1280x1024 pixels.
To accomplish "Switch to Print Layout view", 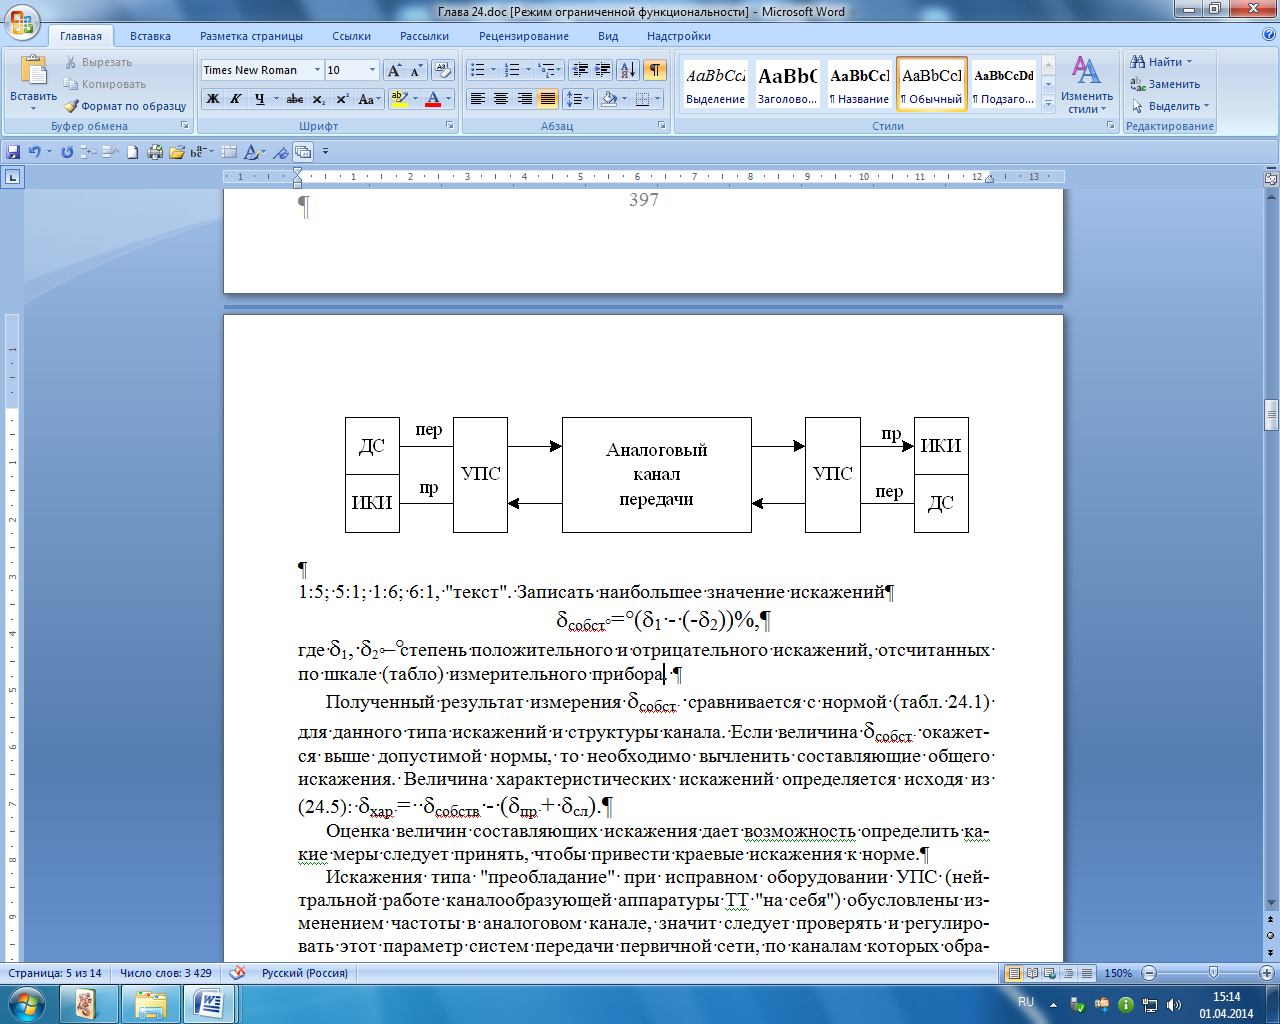I will [1015, 973].
